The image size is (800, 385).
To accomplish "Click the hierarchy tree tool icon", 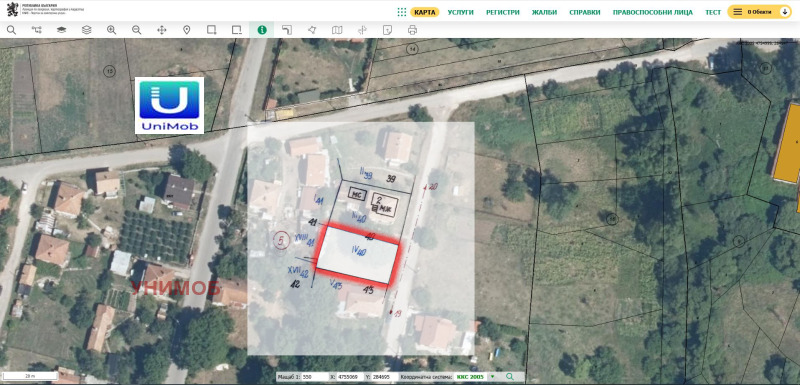I will (36, 30).
